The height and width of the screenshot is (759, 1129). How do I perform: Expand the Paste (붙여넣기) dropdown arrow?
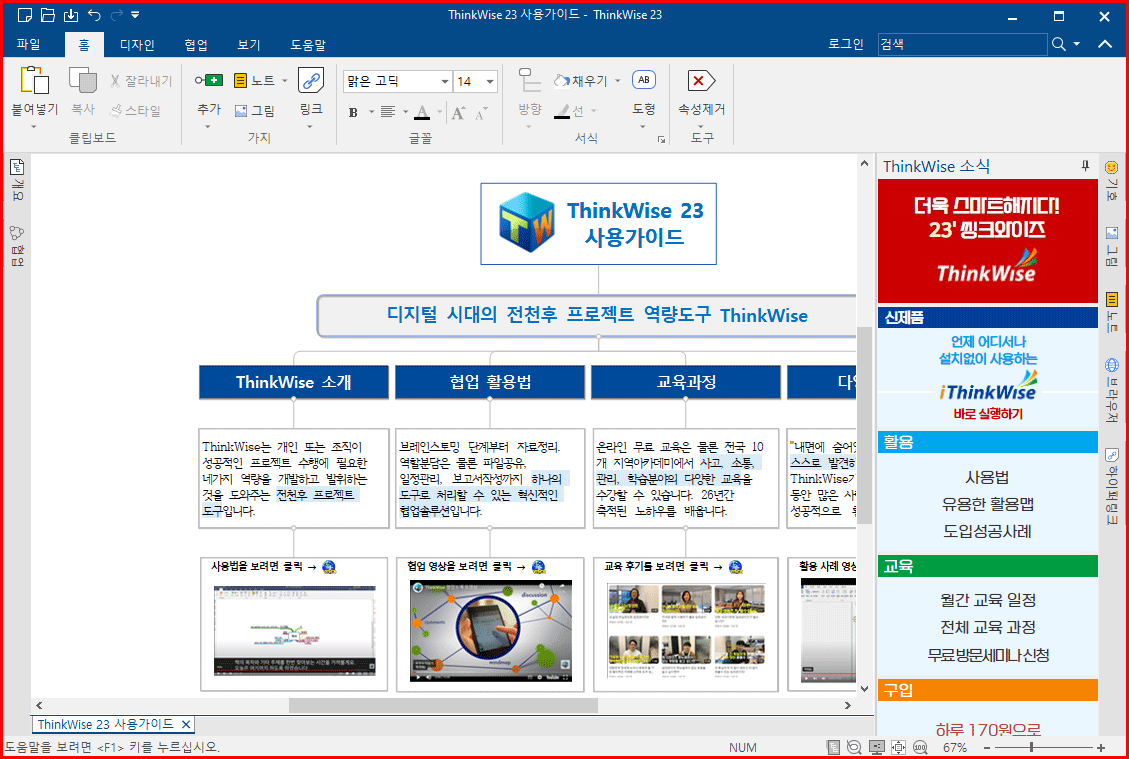point(33,127)
